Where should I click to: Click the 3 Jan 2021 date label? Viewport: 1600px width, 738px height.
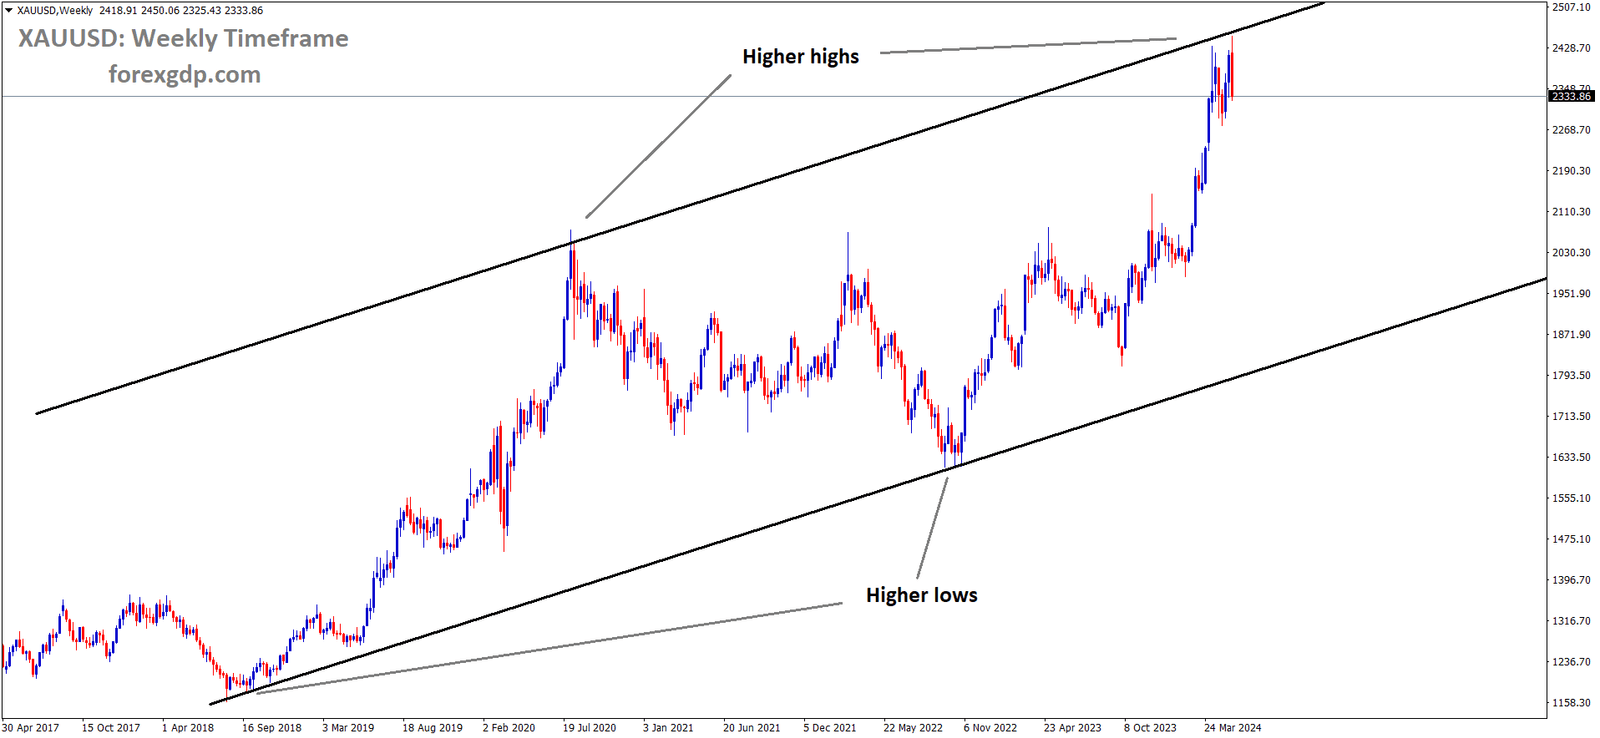click(x=668, y=728)
